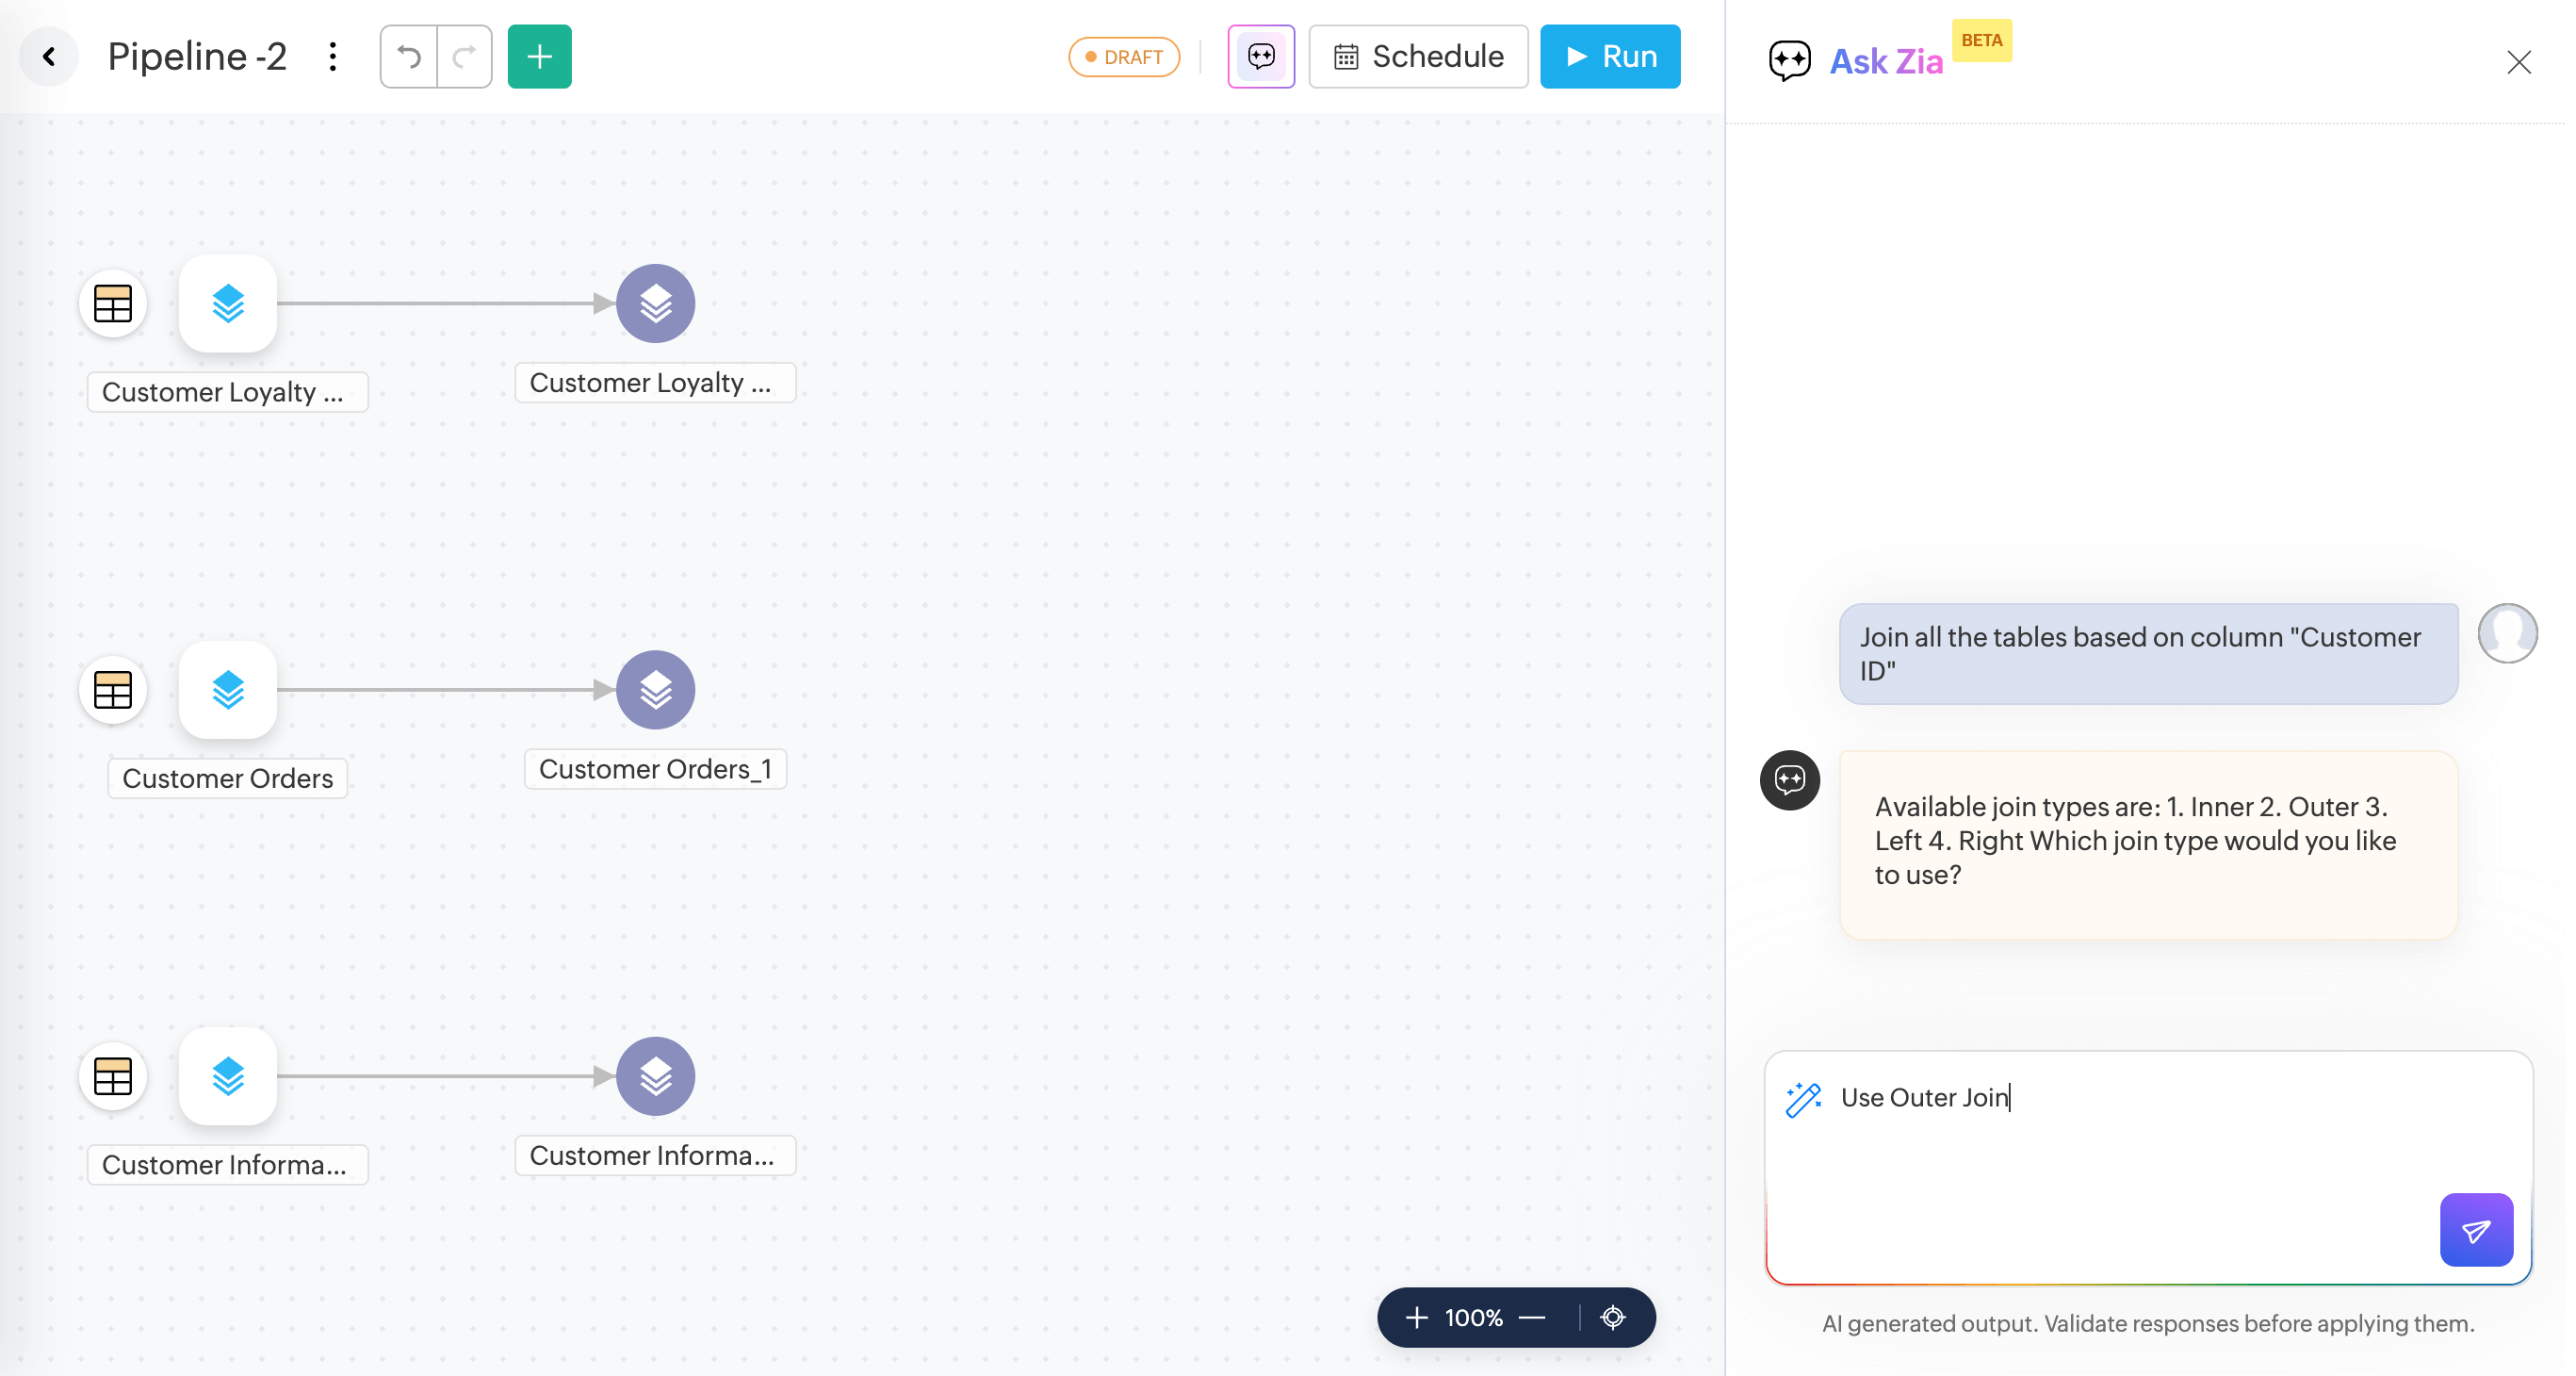Select the Customer Orders_1 destination stage node
The image size is (2576, 1376).
[655, 690]
